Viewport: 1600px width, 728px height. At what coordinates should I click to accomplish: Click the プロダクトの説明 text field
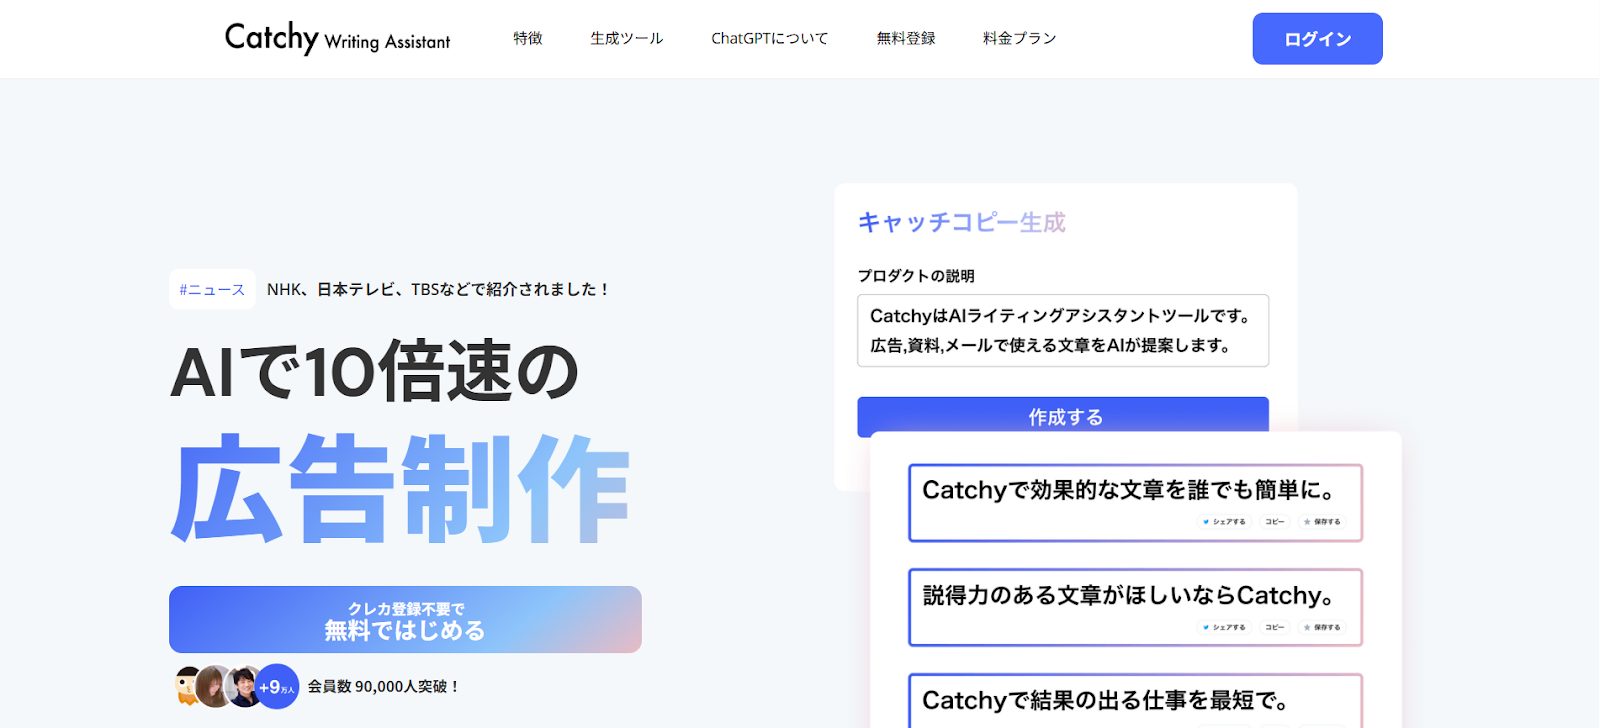point(1062,331)
